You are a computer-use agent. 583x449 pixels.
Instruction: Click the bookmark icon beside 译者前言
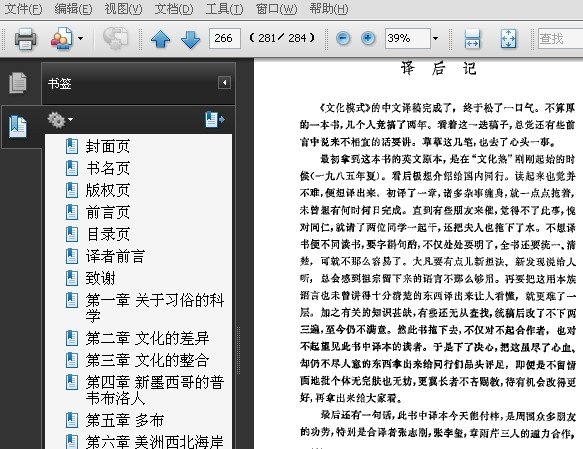(72, 256)
